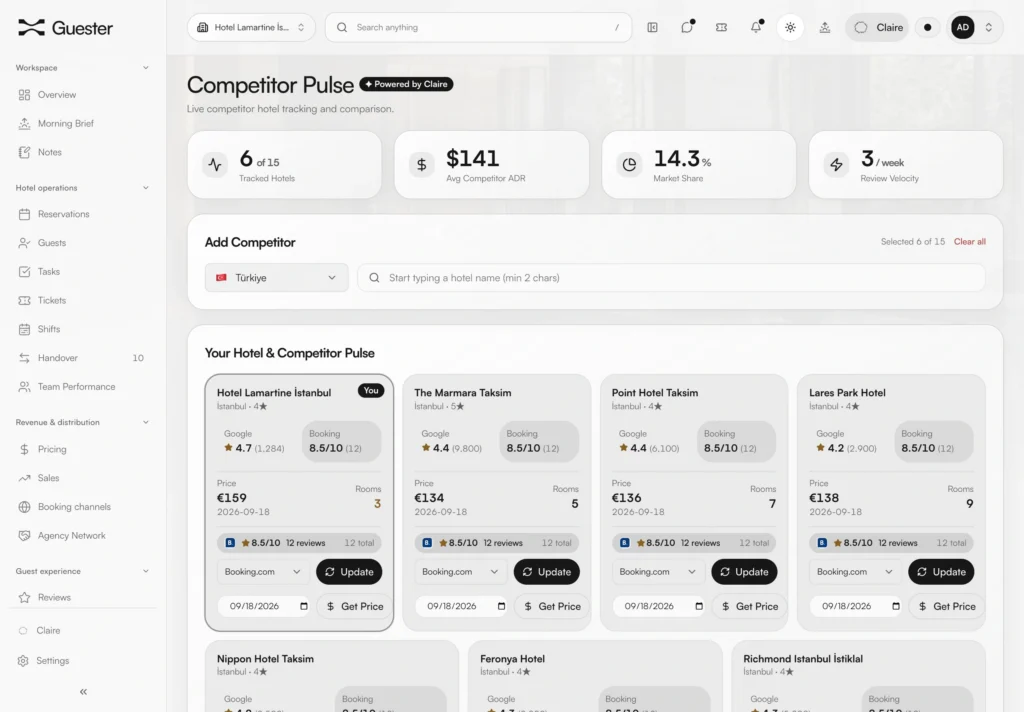Open the chat messages icon in top bar

[x=687, y=27]
